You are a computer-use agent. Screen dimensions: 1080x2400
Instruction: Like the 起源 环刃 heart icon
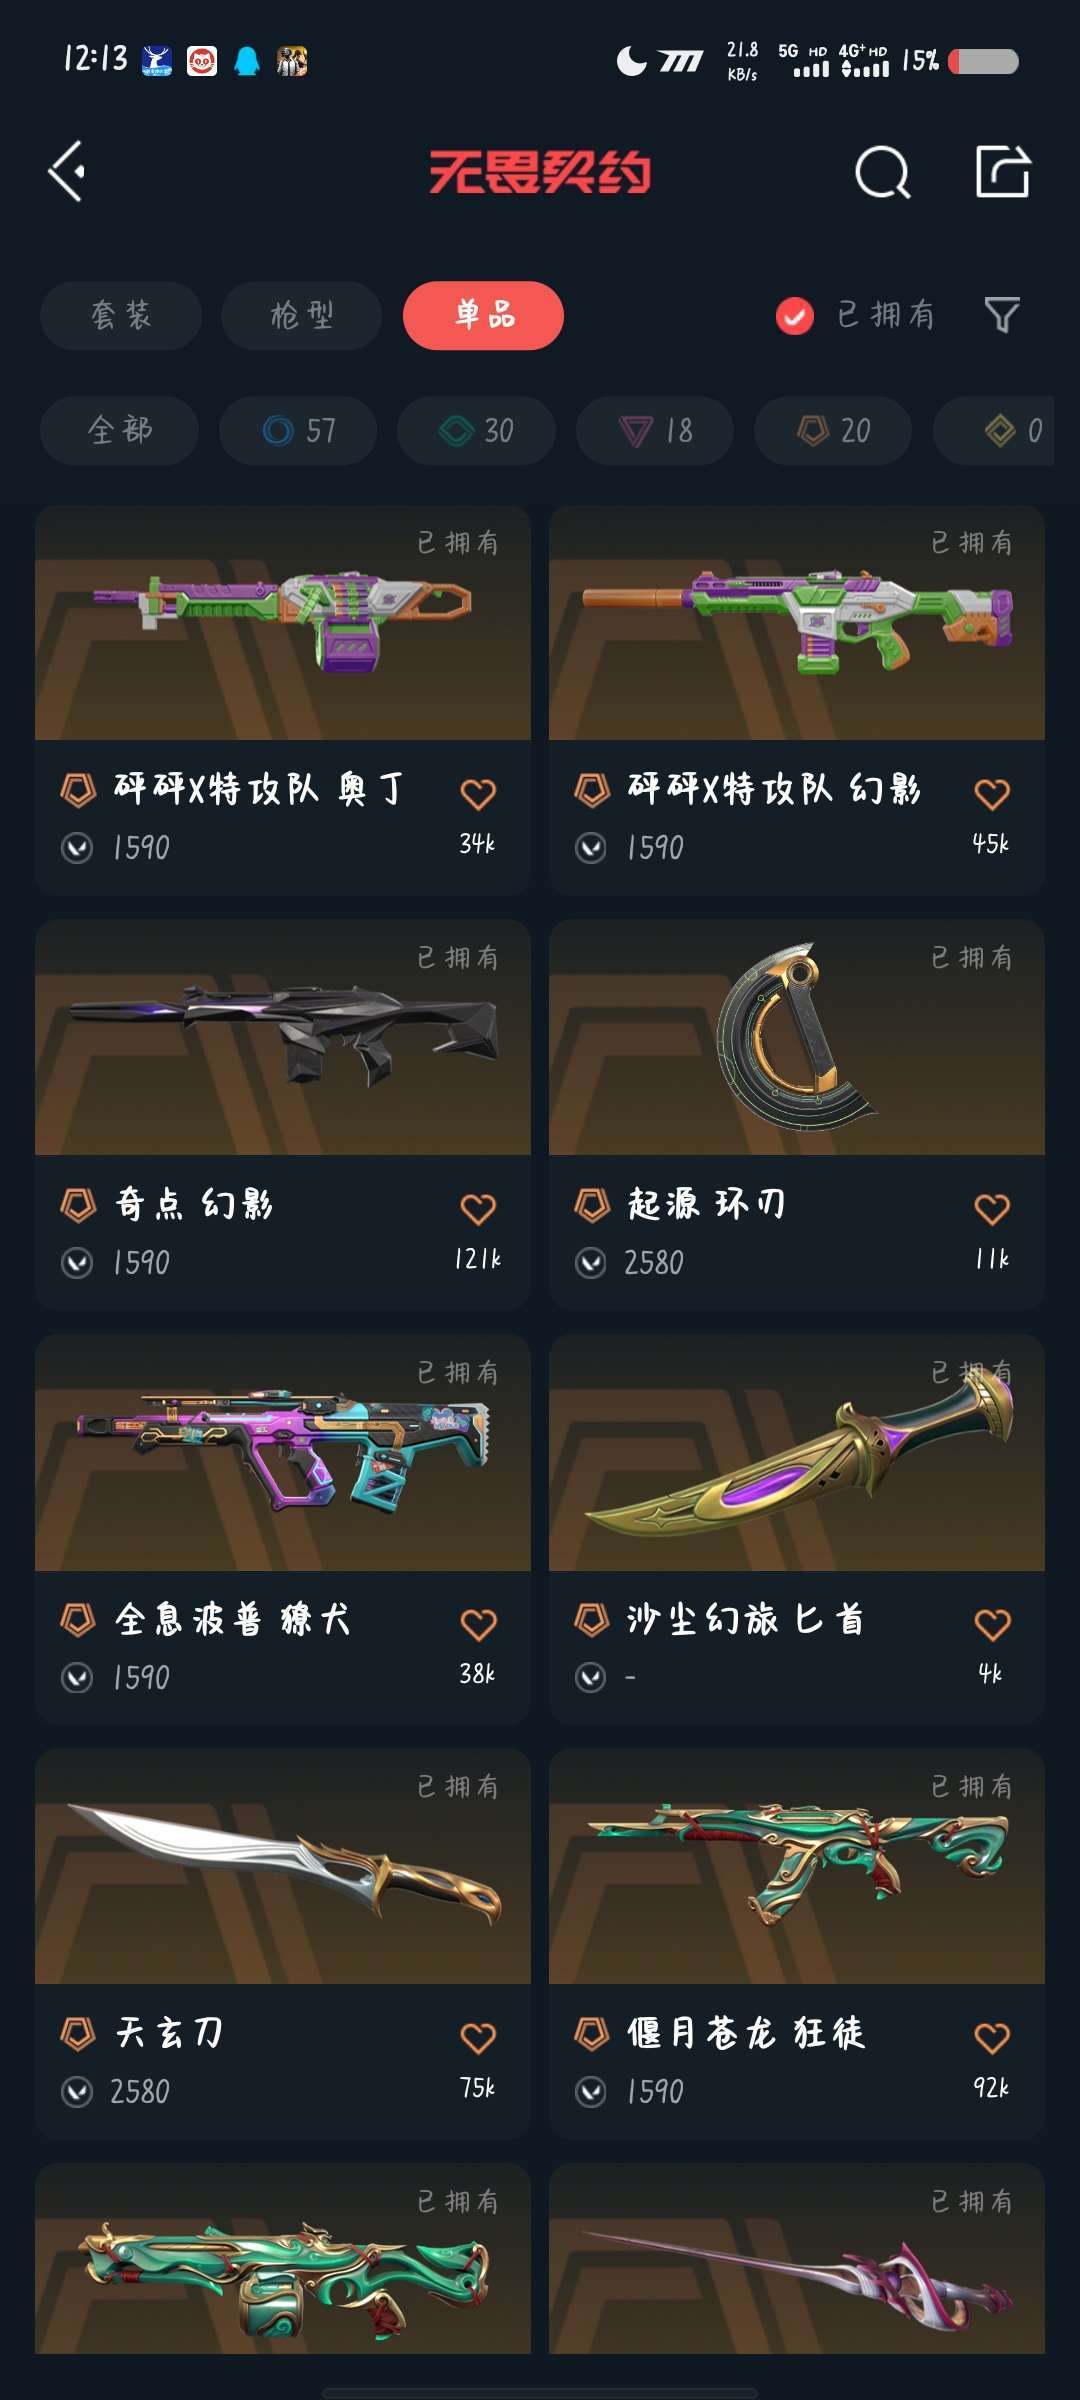click(x=992, y=1210)
